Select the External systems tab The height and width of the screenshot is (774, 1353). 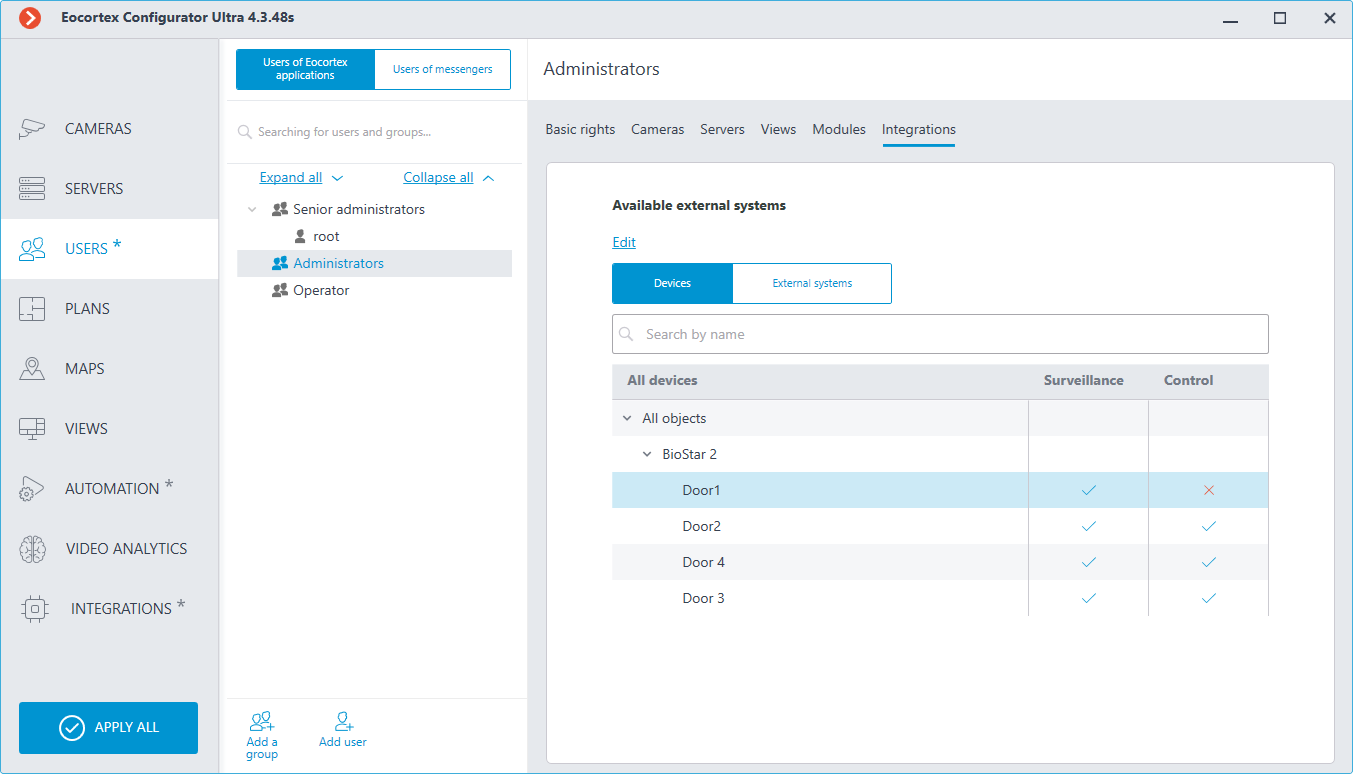point(812,283)
